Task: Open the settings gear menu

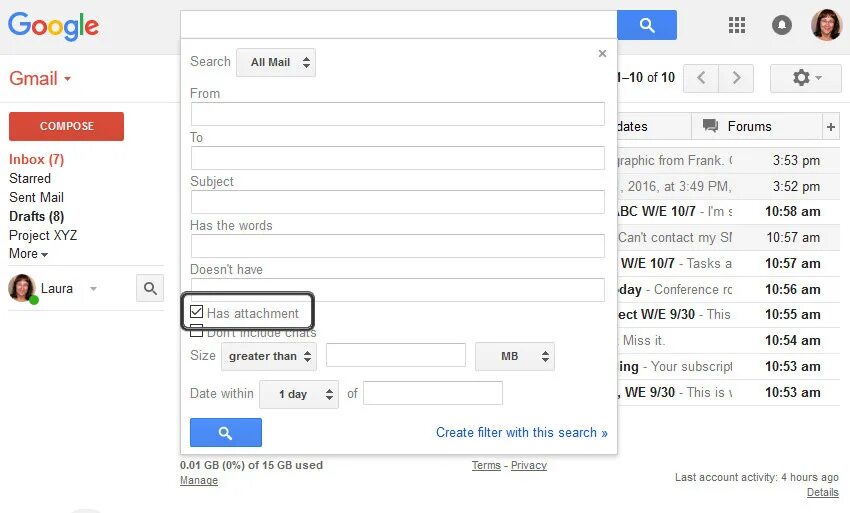Action: tap(806, 78)
